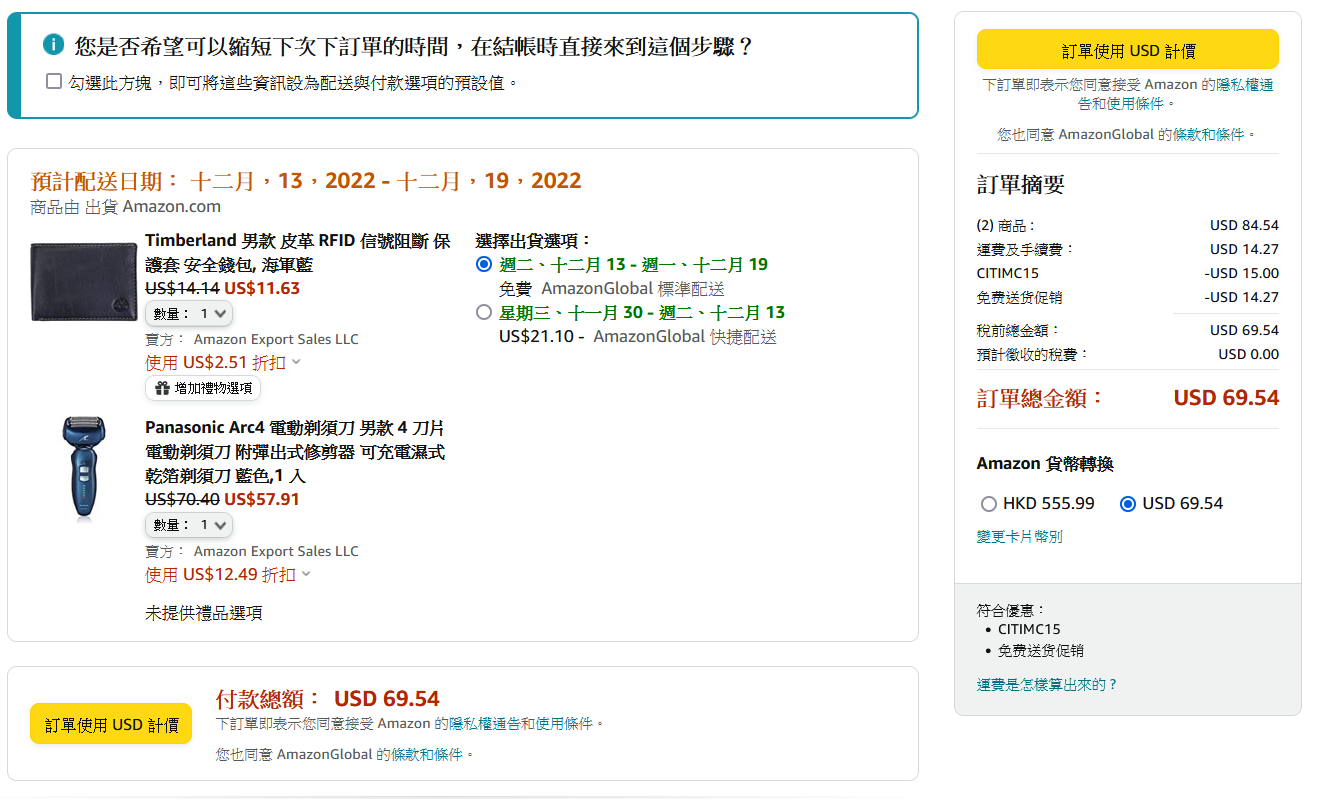The width and height of the screenshot is (1322, 799).
Task: Click the 預計配送日期 heading
Action: coord(306,181)
